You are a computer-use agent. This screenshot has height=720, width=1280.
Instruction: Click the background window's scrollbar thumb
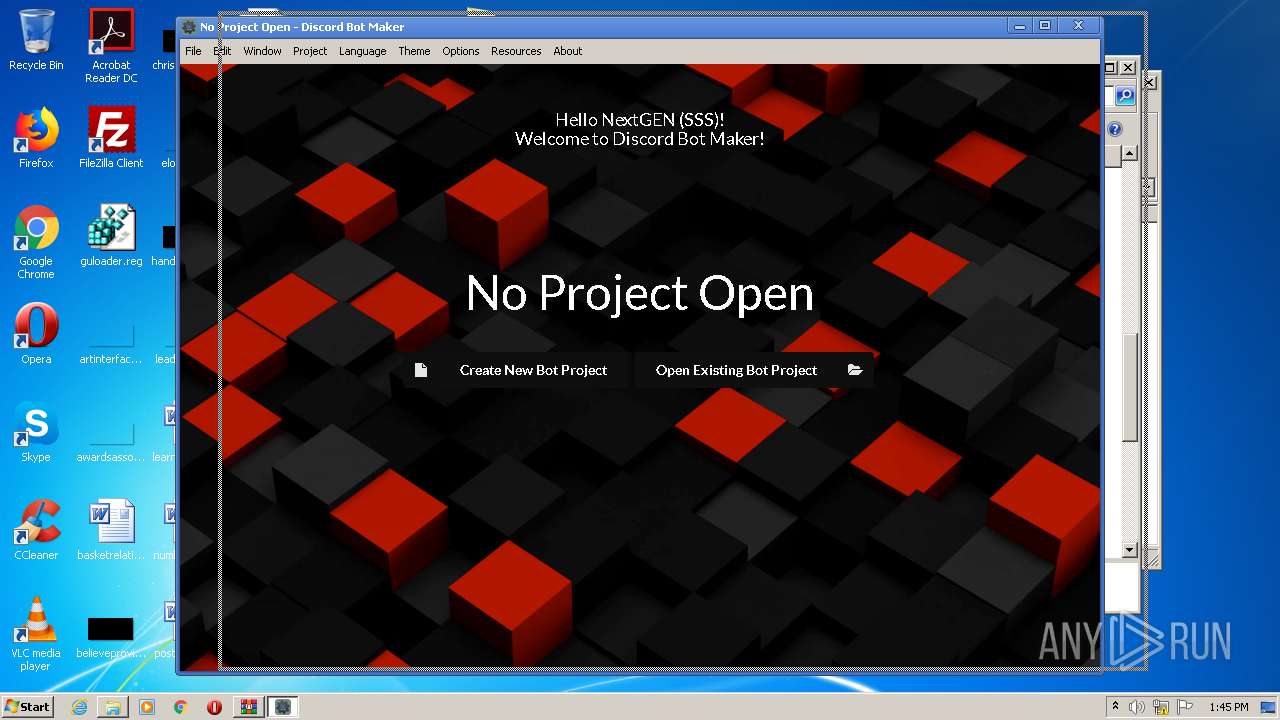pyautogui.click(x=1129, y=386)
